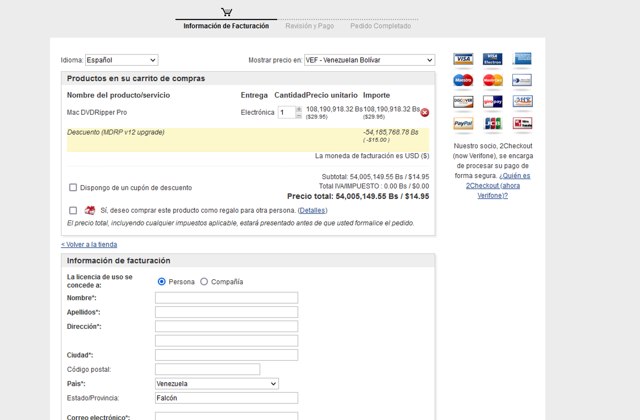This screenshot has width=640, height=420.
Task: Click the 'Total IVA/IMPUESTO : 0.00 Bs / $0.00' line
Action: point(374,186)
